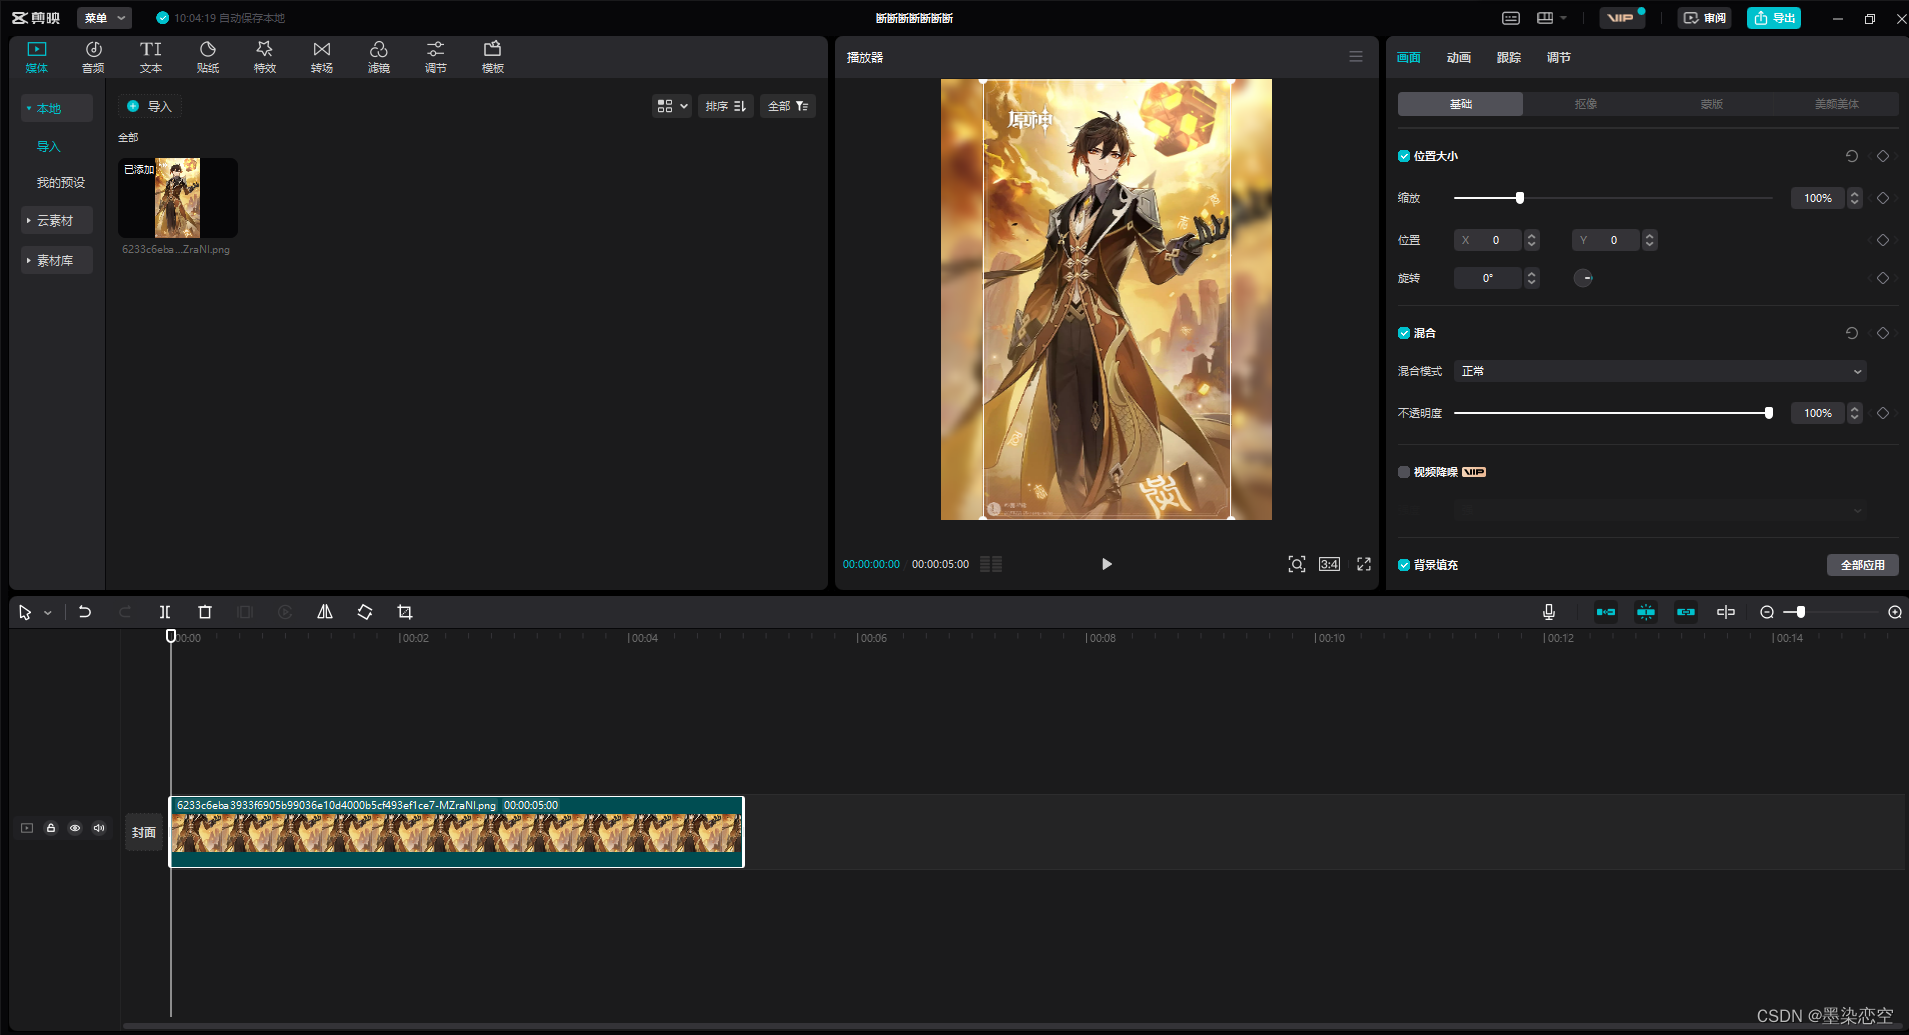Viewport: 1909px width, 1035px height.
Task: Switch to the 跟踪 tab
Action: pyautogui.click(x=1509, y=58)
